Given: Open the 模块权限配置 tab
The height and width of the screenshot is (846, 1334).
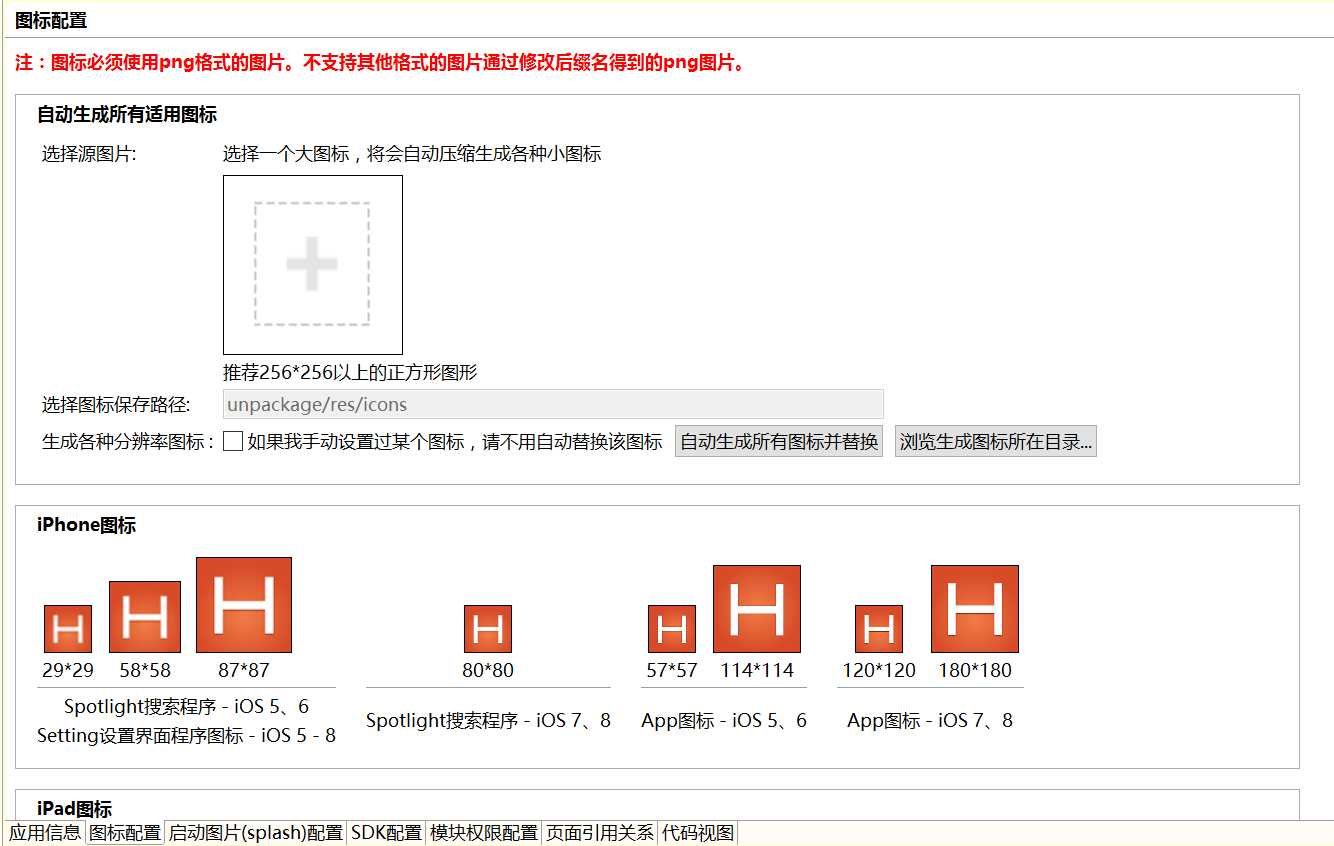Looking at the screenshot, I should tap(484, 831).
